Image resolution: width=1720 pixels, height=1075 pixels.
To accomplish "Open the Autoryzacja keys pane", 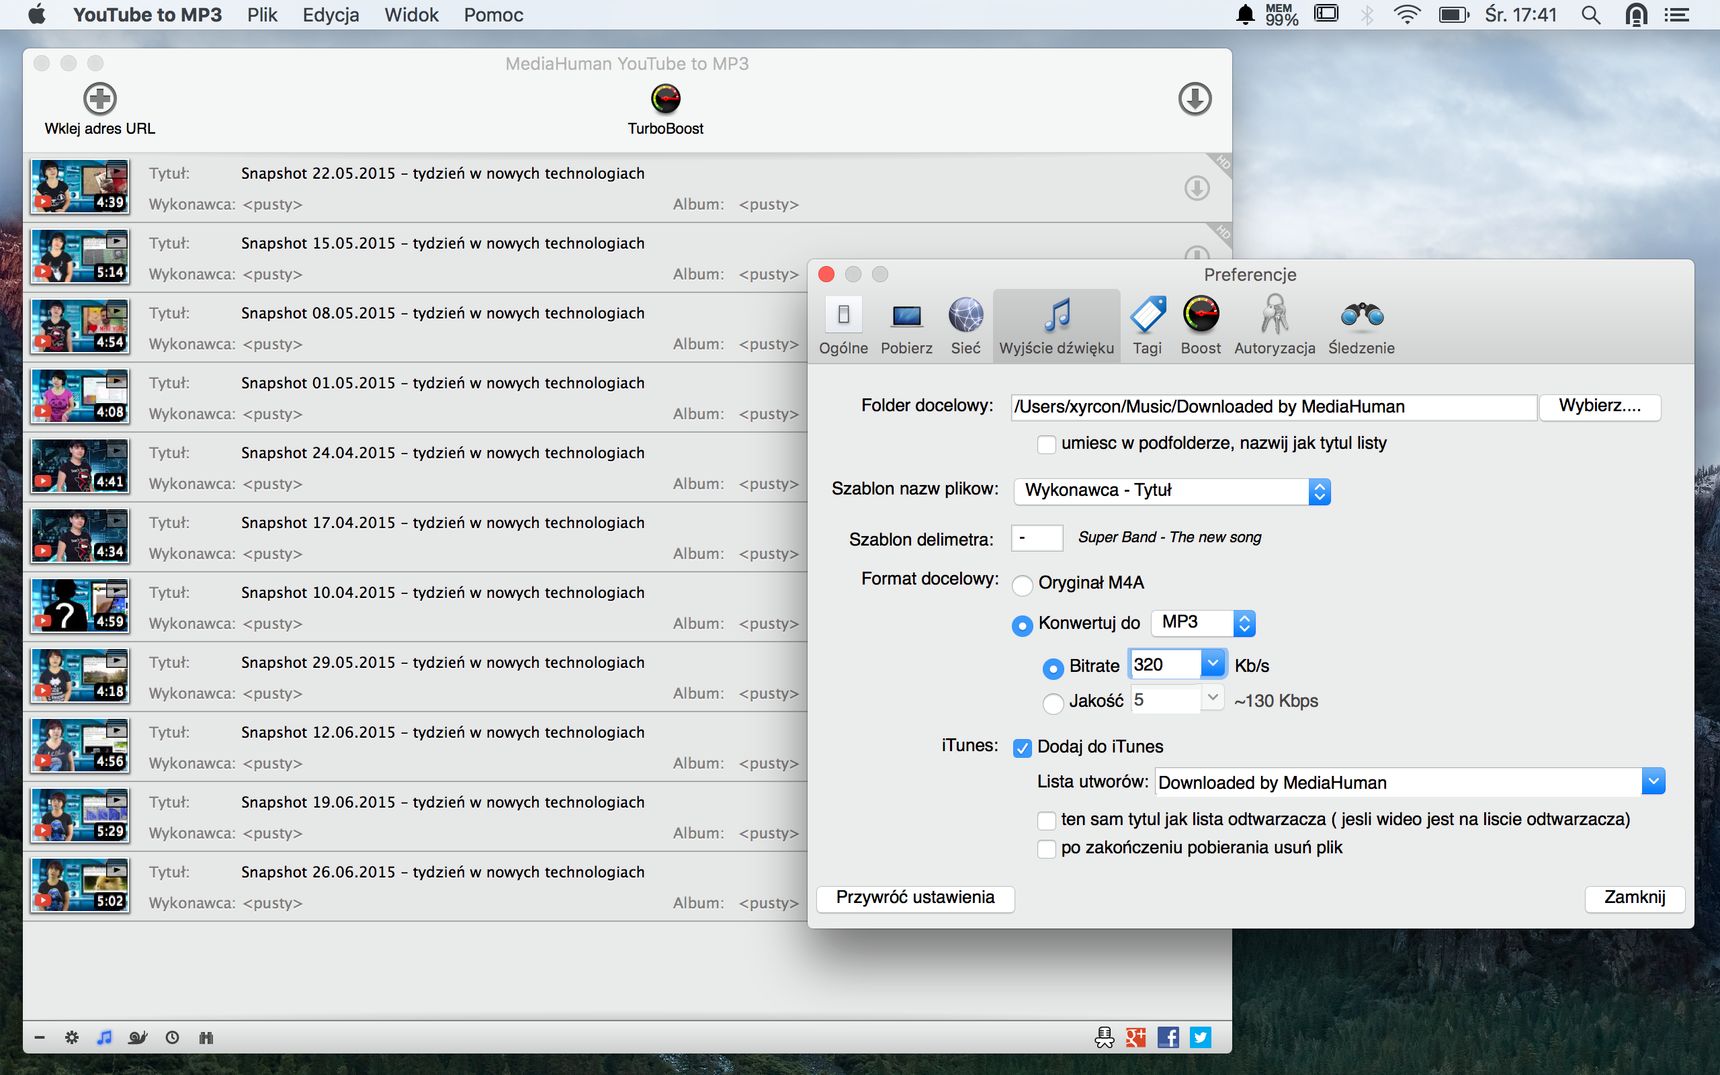I will point(1274,326).
